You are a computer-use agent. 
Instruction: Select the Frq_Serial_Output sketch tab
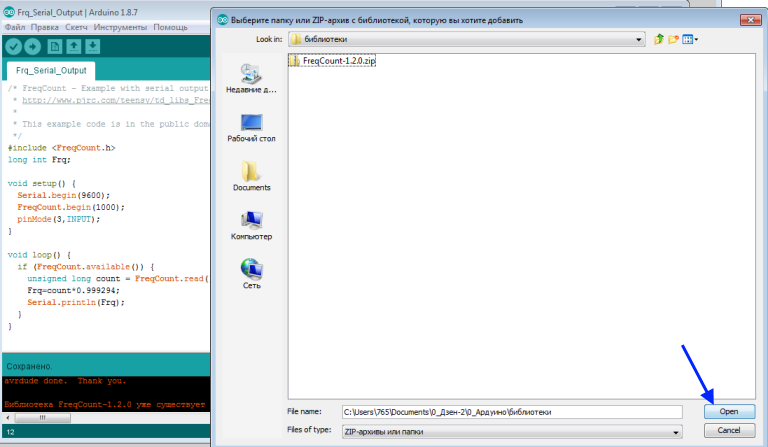point(51,71)
